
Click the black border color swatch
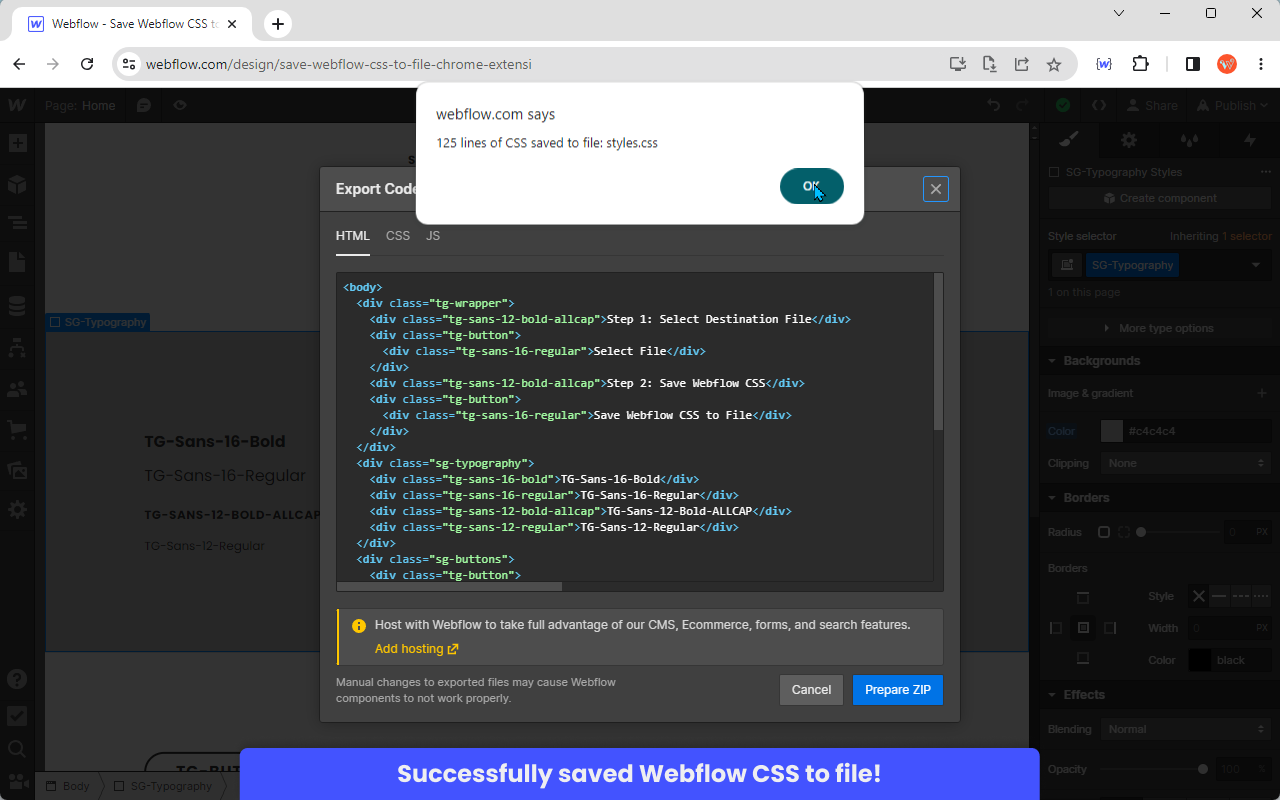pyautogui.click(x=1200, y=660)
